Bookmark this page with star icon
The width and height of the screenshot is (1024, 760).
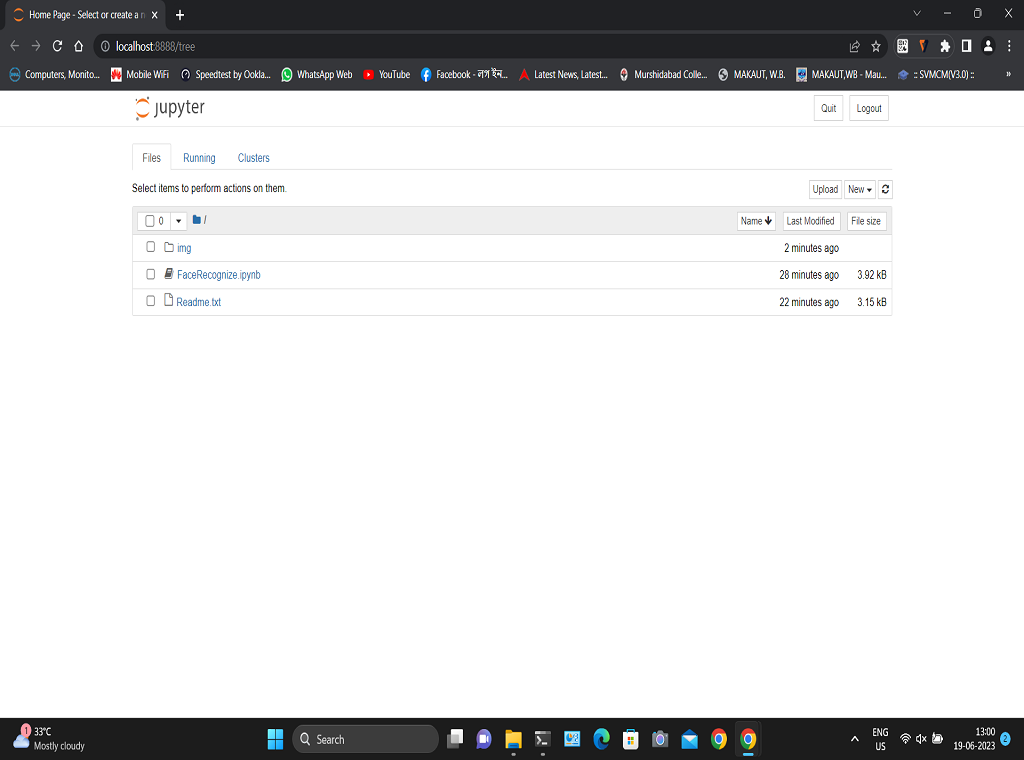(x=876, y=46)
